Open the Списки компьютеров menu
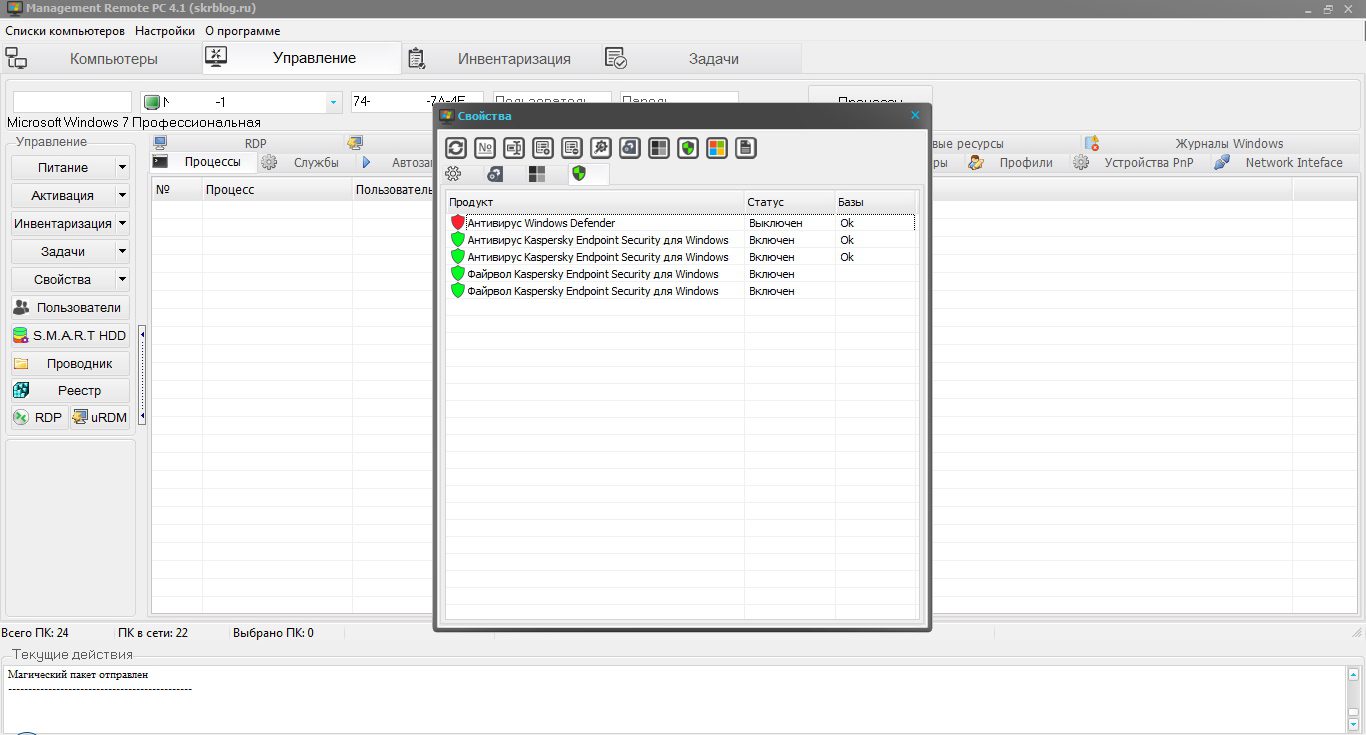 coord(65,31)
